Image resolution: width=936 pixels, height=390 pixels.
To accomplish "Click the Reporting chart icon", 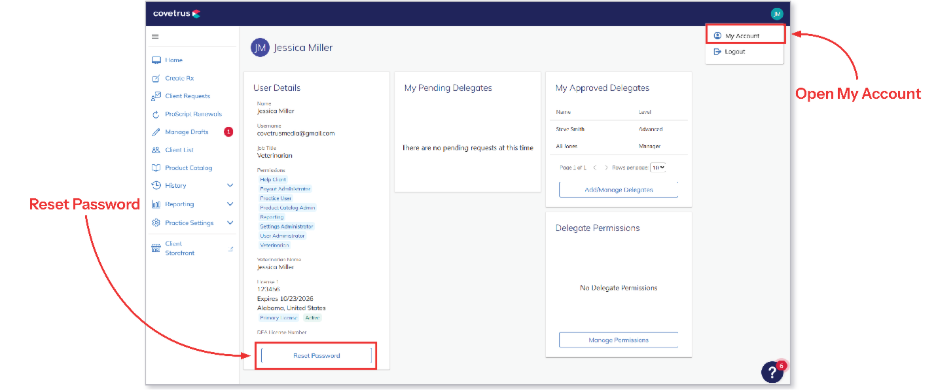I will point(156,204).
